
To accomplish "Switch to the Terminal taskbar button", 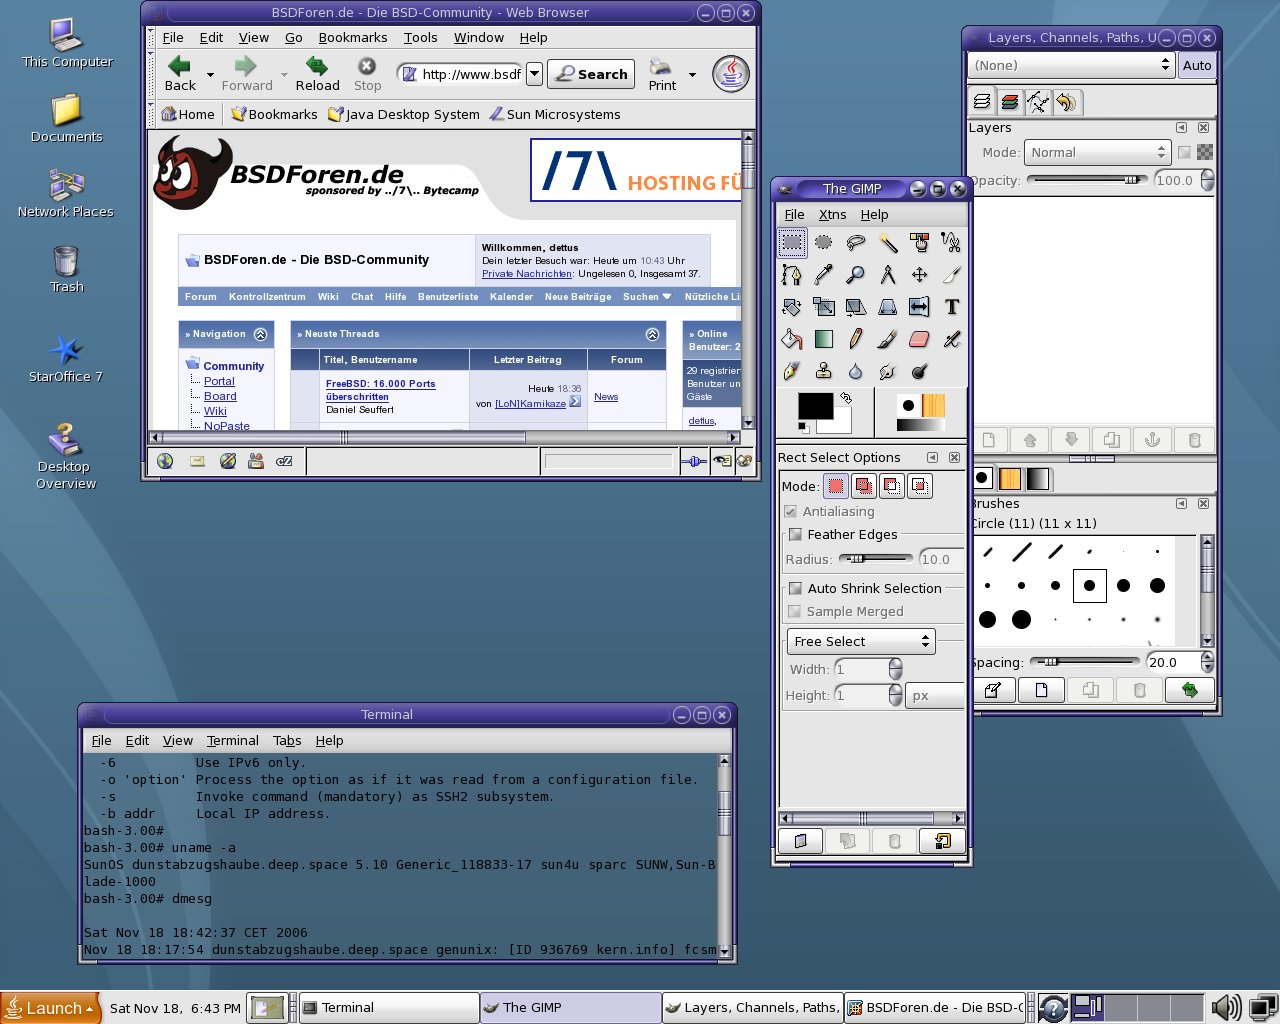I will 388,1008.
